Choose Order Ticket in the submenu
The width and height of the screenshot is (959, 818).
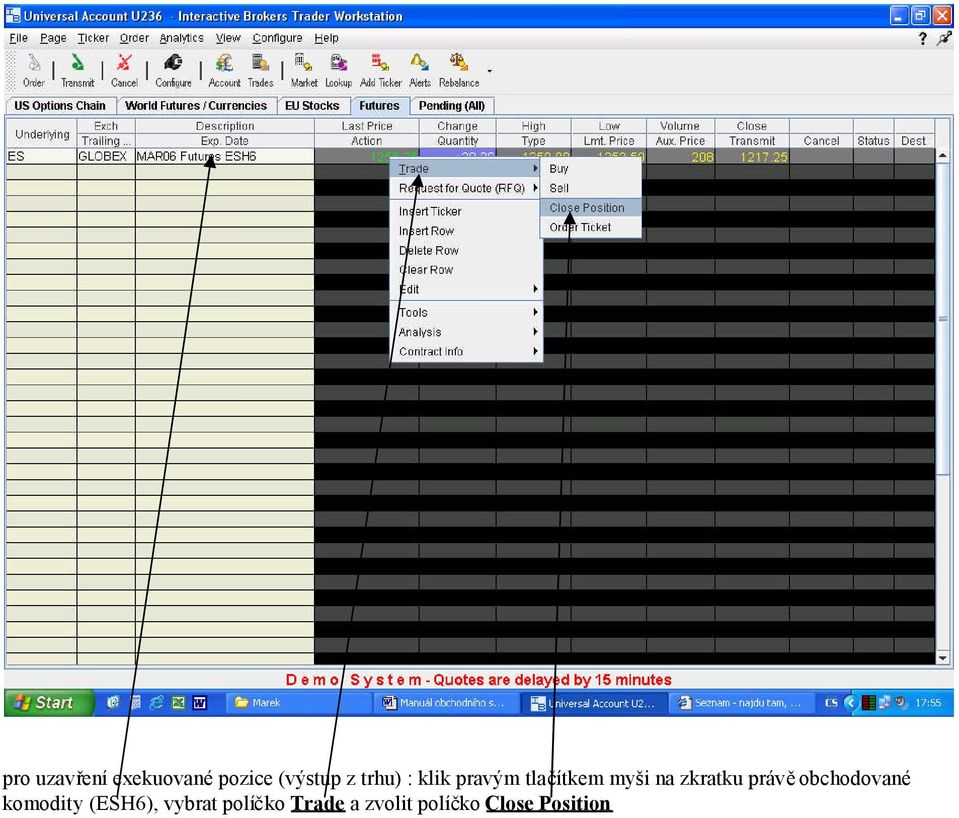(x=591, y=227)
